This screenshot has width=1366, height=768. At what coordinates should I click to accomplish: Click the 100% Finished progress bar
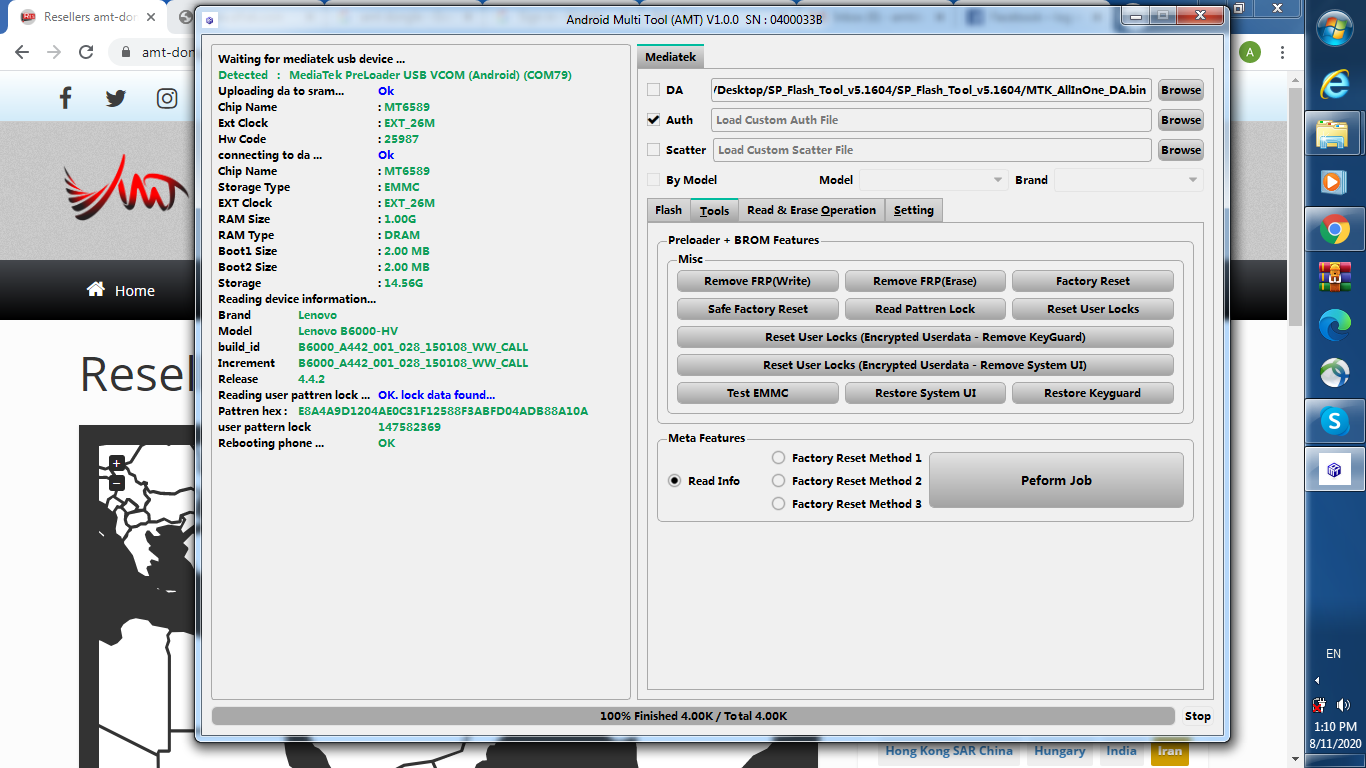(x=693, y=716)
